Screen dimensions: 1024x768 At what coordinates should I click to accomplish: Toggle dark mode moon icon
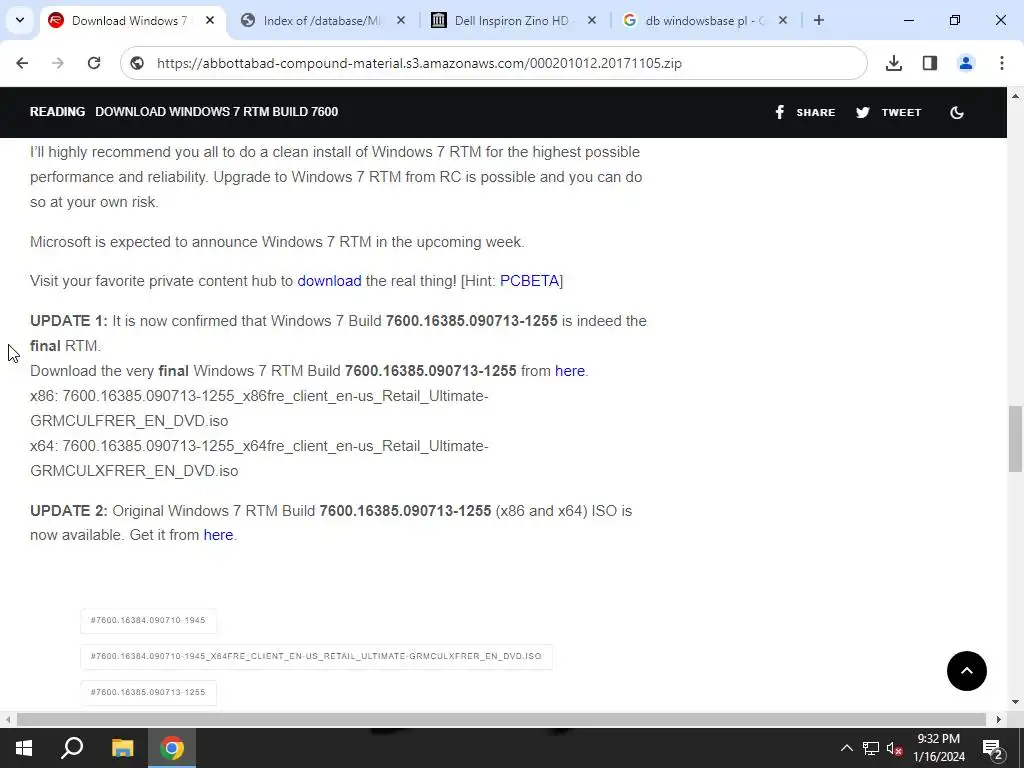pyautogui.click(x=957, y=112)
